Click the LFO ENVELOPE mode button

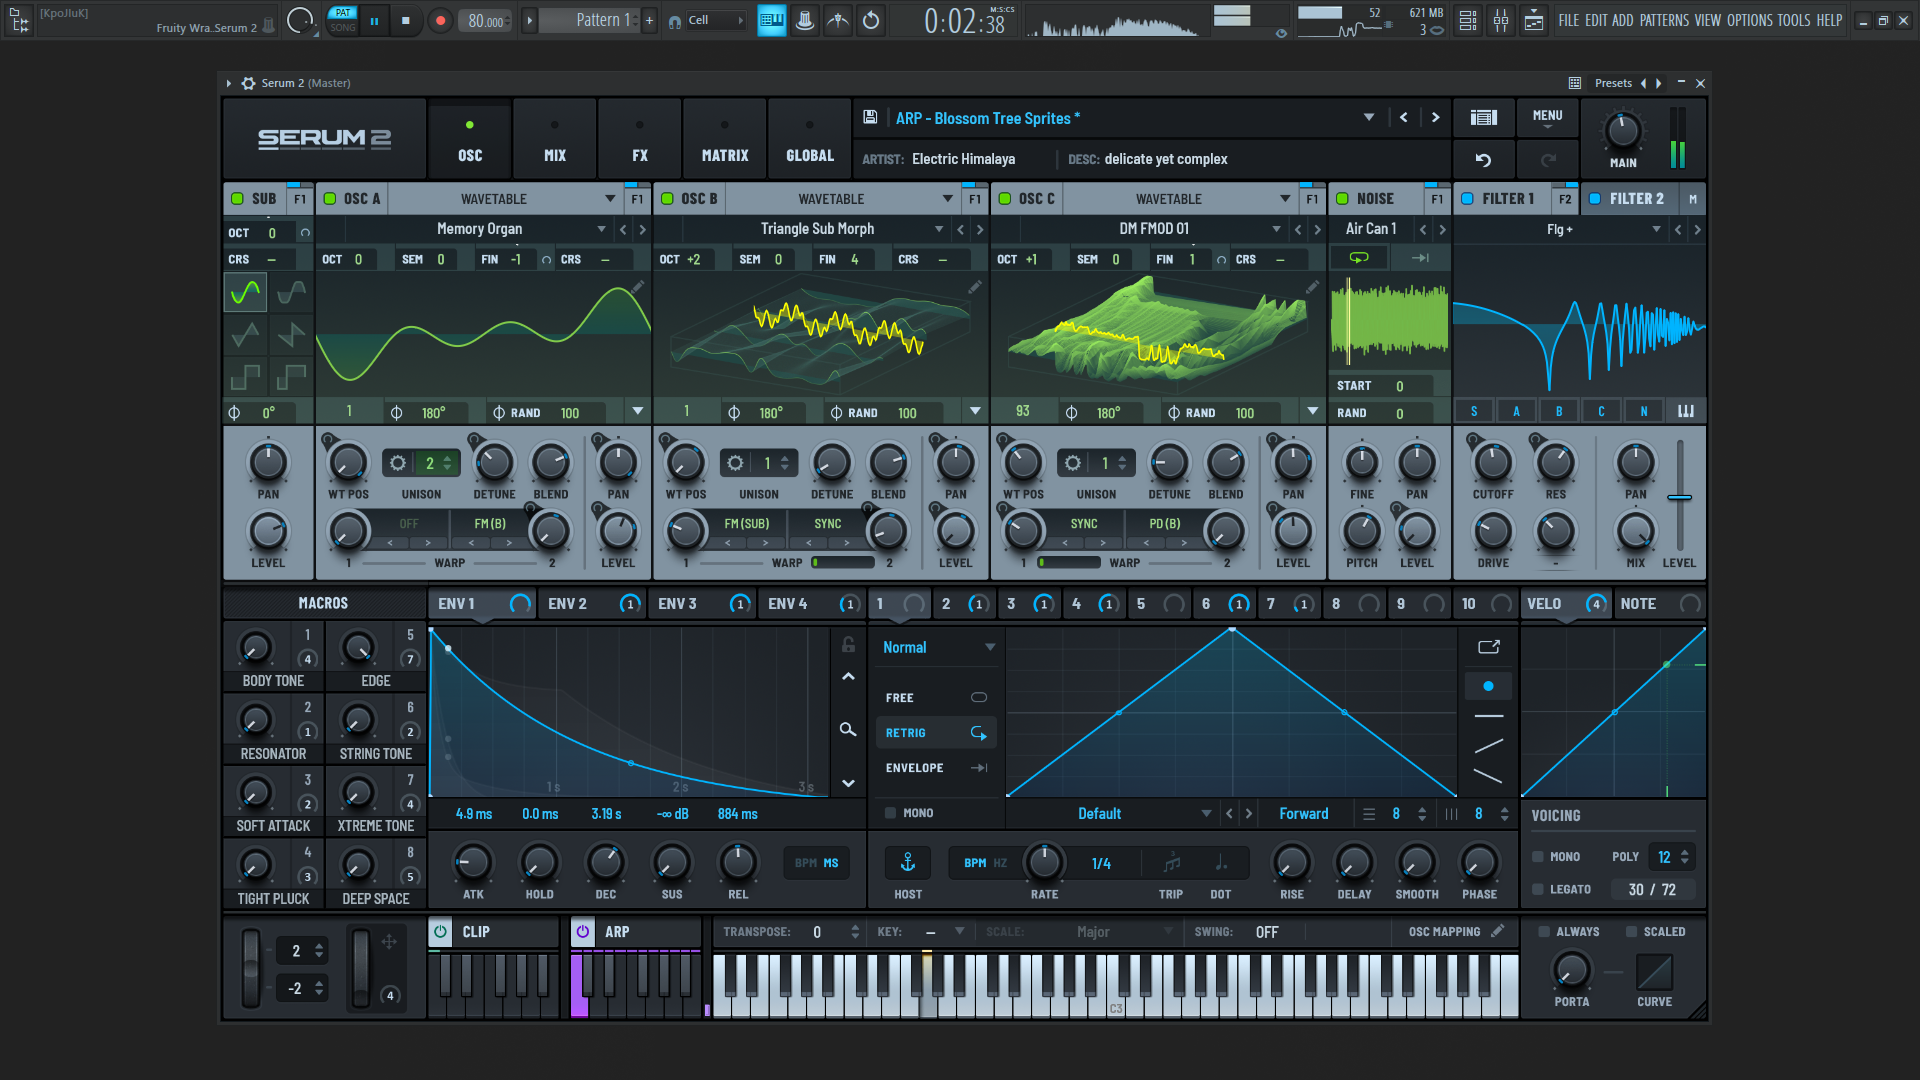tap(936, 768)
